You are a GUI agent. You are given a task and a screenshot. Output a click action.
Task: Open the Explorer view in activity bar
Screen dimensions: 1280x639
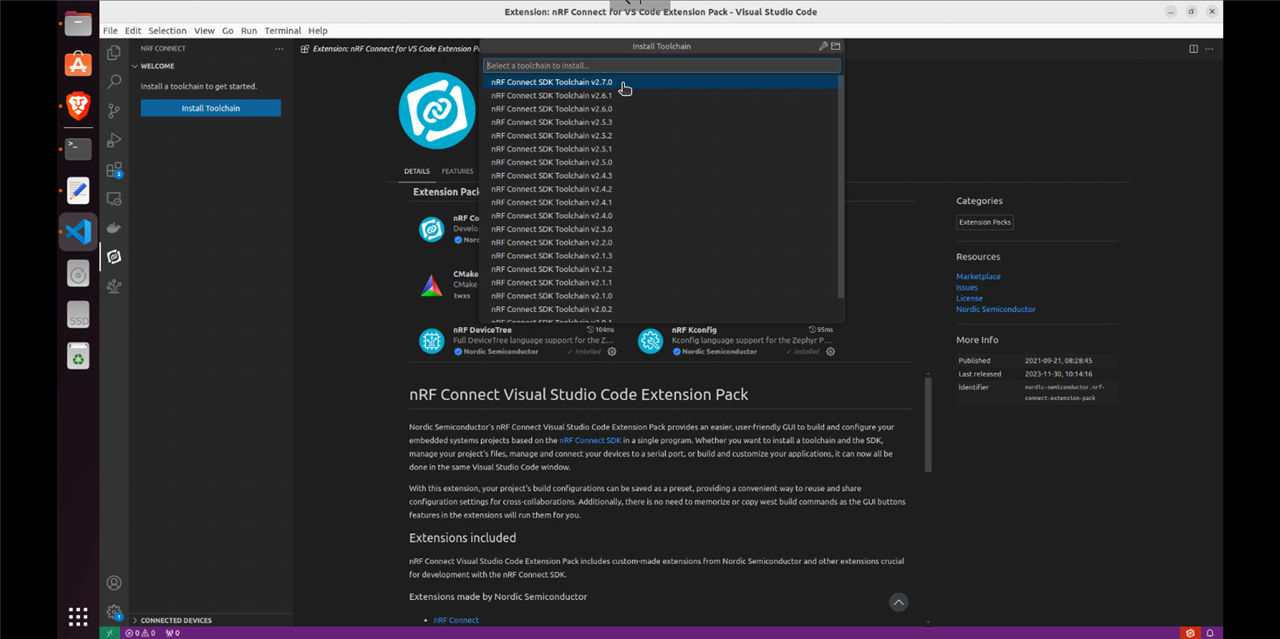click(x=114, y=53)
